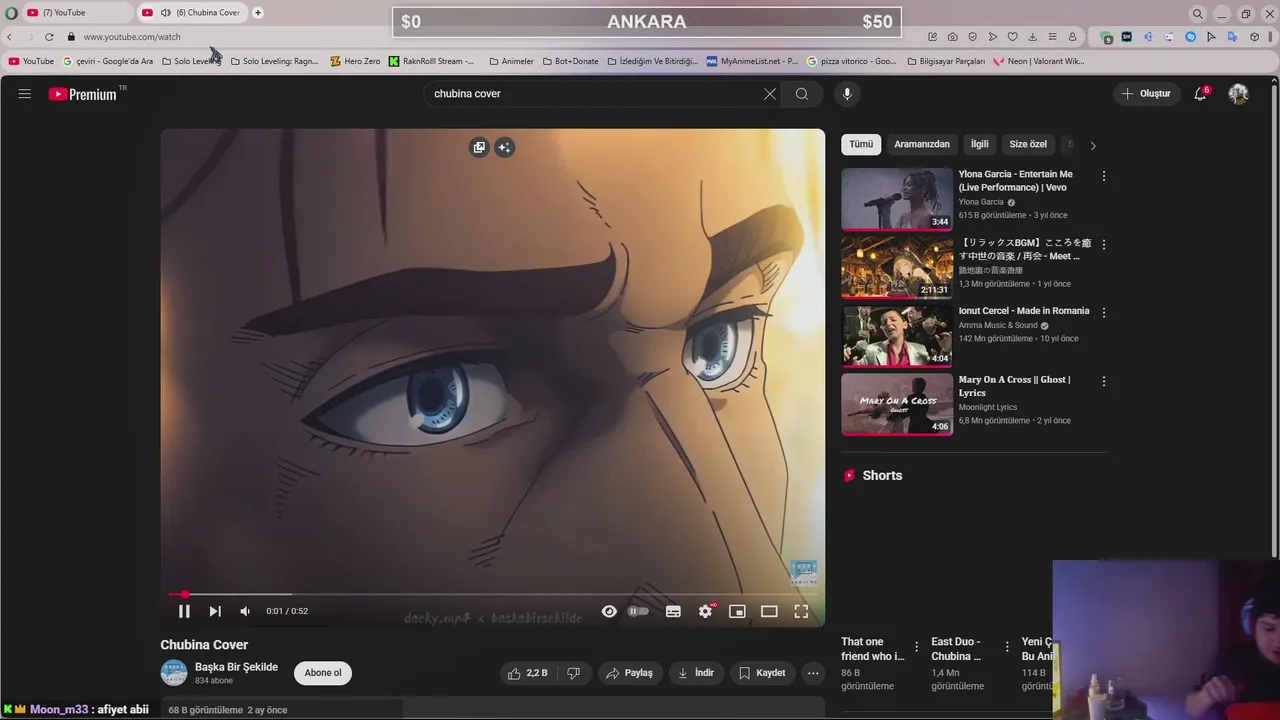Open options for Mary On A Cross

(1104, 381)
